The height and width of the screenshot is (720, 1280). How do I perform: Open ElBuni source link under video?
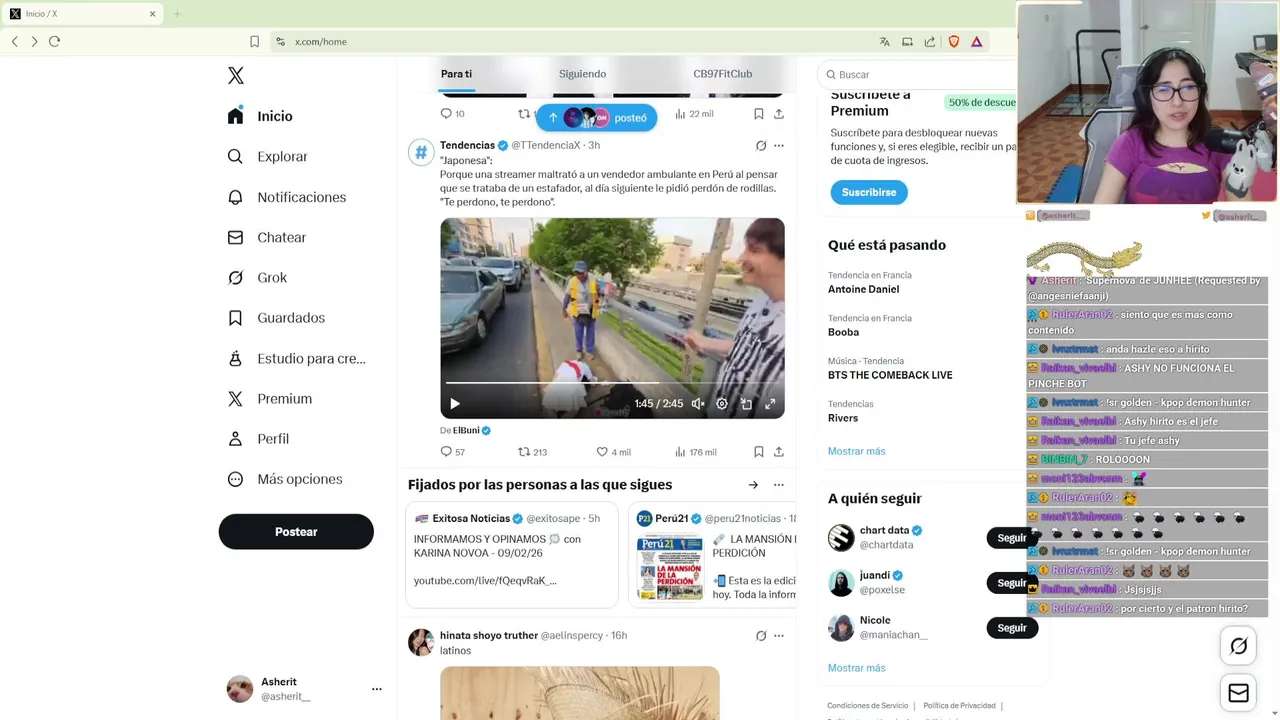tap(471, 430)
